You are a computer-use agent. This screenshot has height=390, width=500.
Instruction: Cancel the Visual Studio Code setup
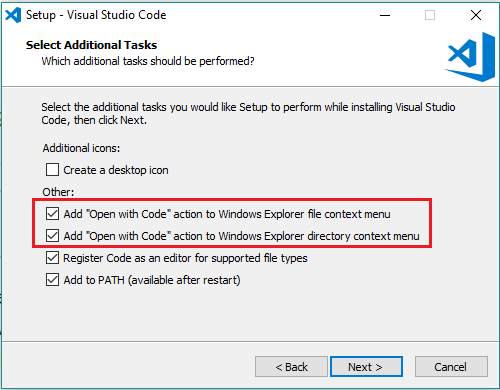(x=451, y=367)
